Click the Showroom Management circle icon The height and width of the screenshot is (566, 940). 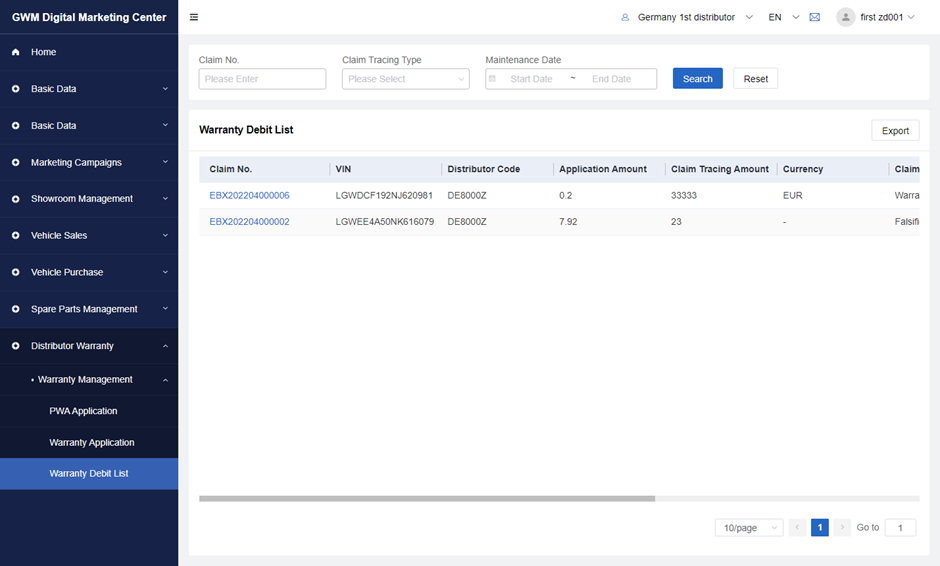16,199
